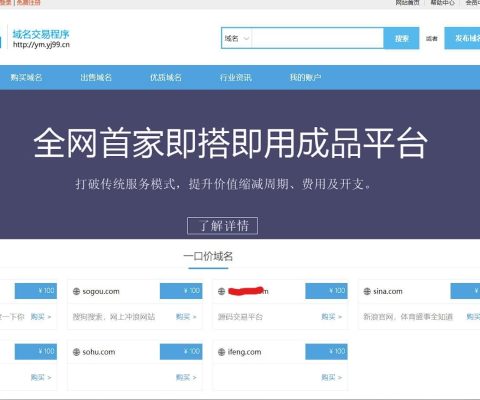Open the 出售域名 navigation tab
The image size is (480, 400).
point(96,78)
